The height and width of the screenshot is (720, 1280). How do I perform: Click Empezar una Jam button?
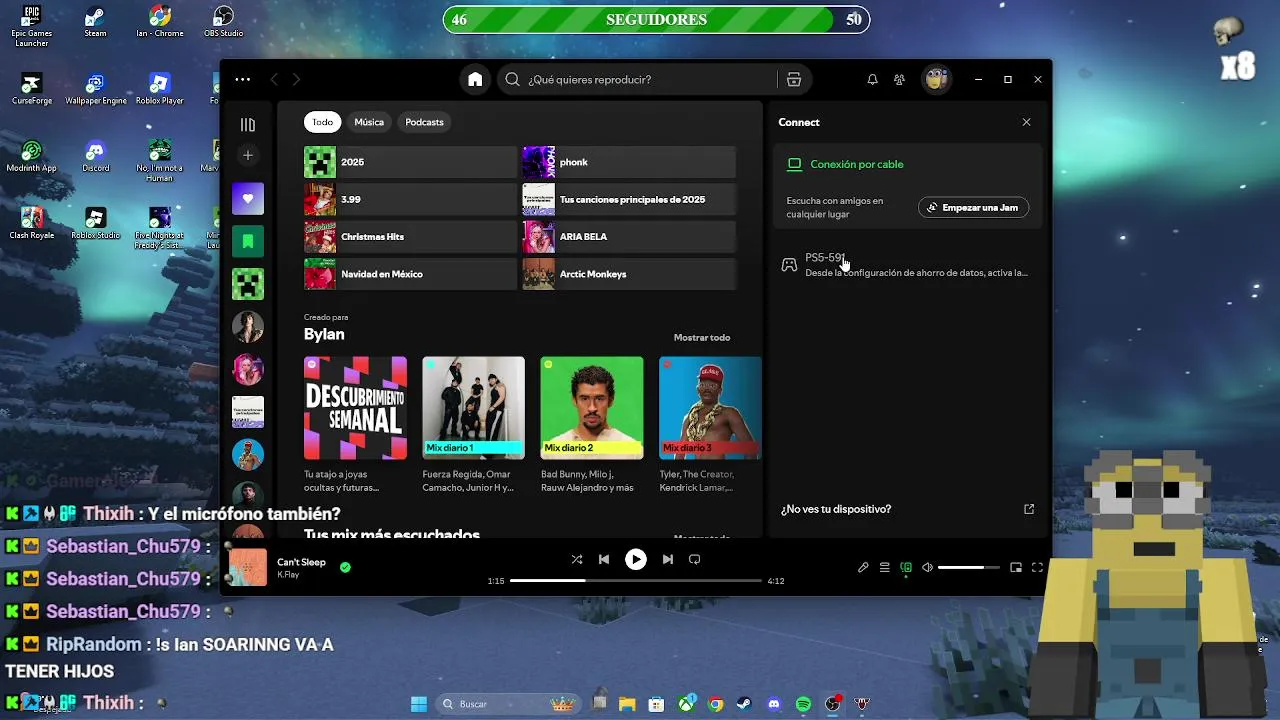coord(974,208)
